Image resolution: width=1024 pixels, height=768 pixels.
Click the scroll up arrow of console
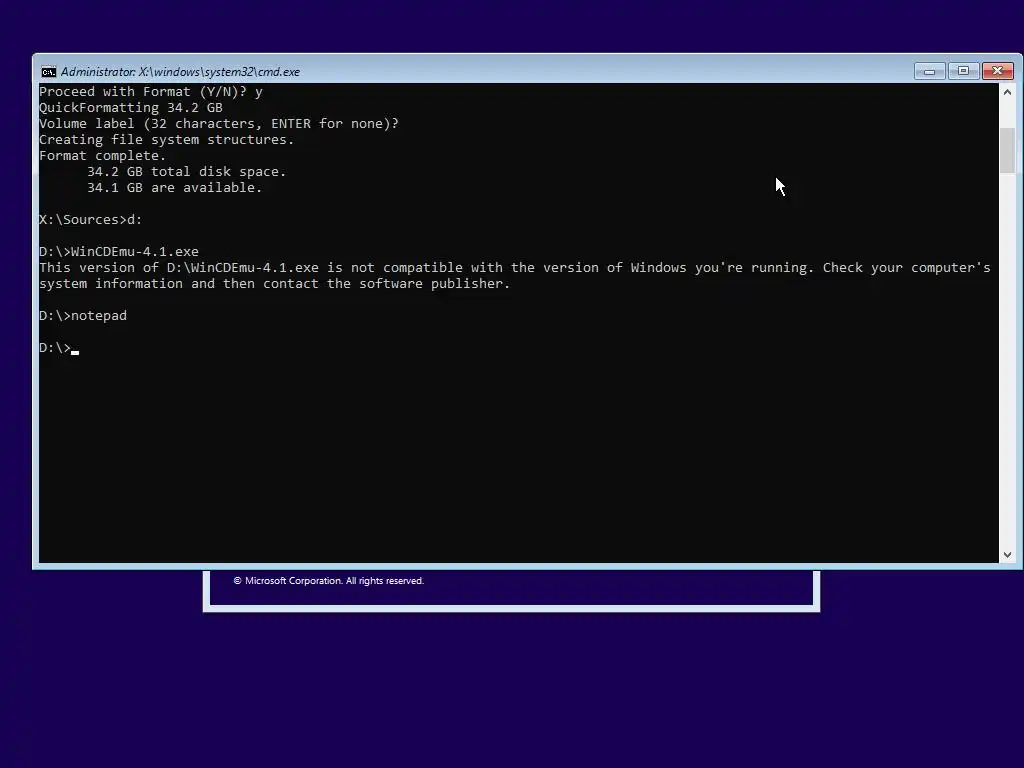click(1007, 92)
